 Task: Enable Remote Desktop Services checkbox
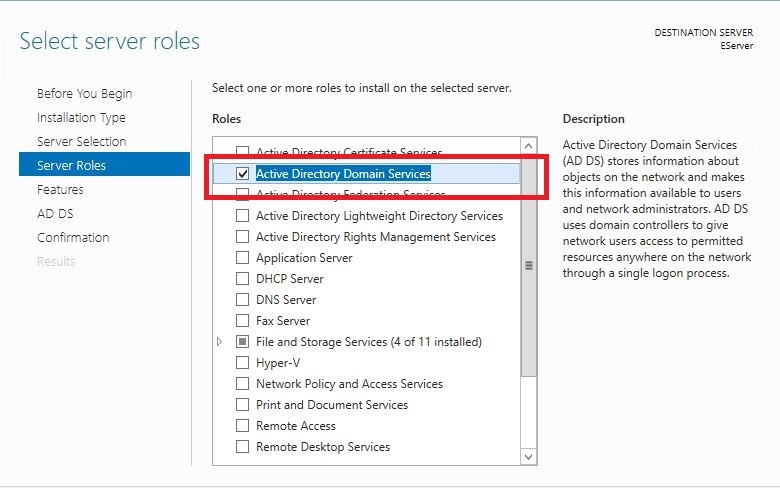pyautogui.click(x=242, y=447)
